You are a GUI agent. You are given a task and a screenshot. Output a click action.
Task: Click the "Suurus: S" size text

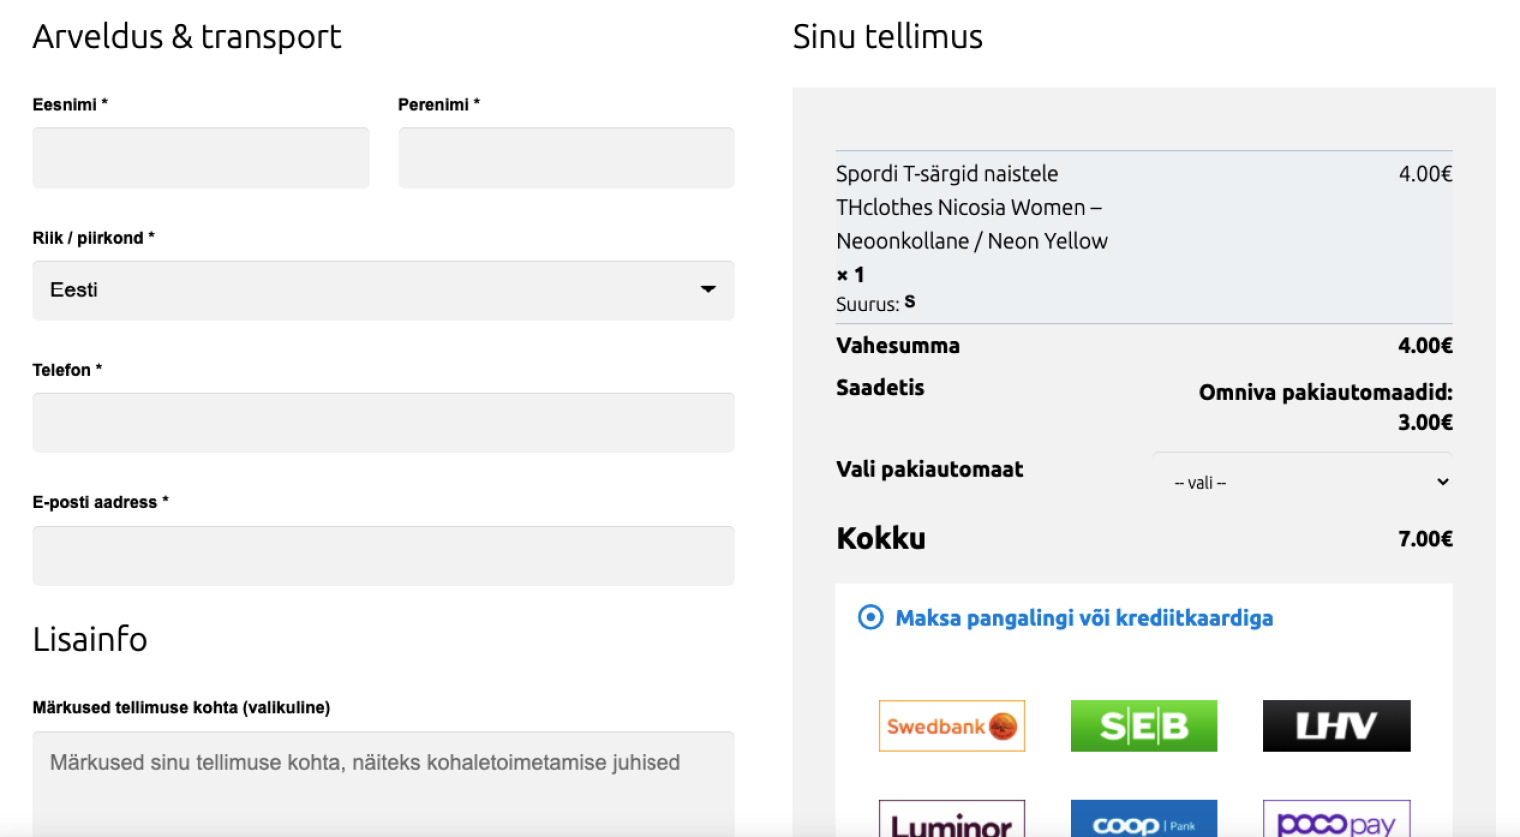[875, 302]
